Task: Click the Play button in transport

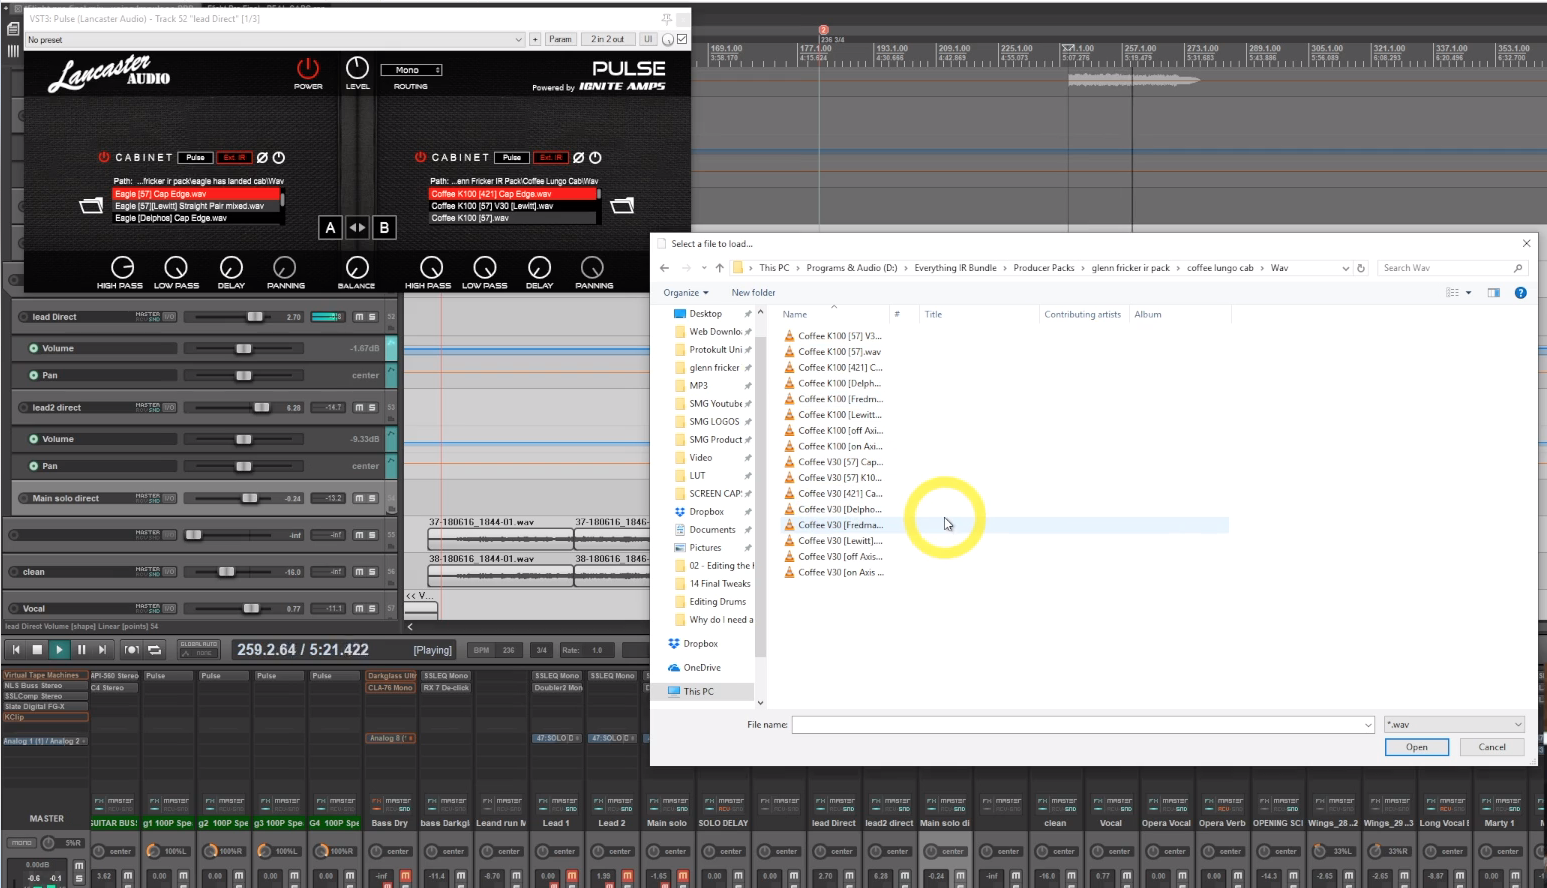Action: pyautogui.click(x=59, y=650)
